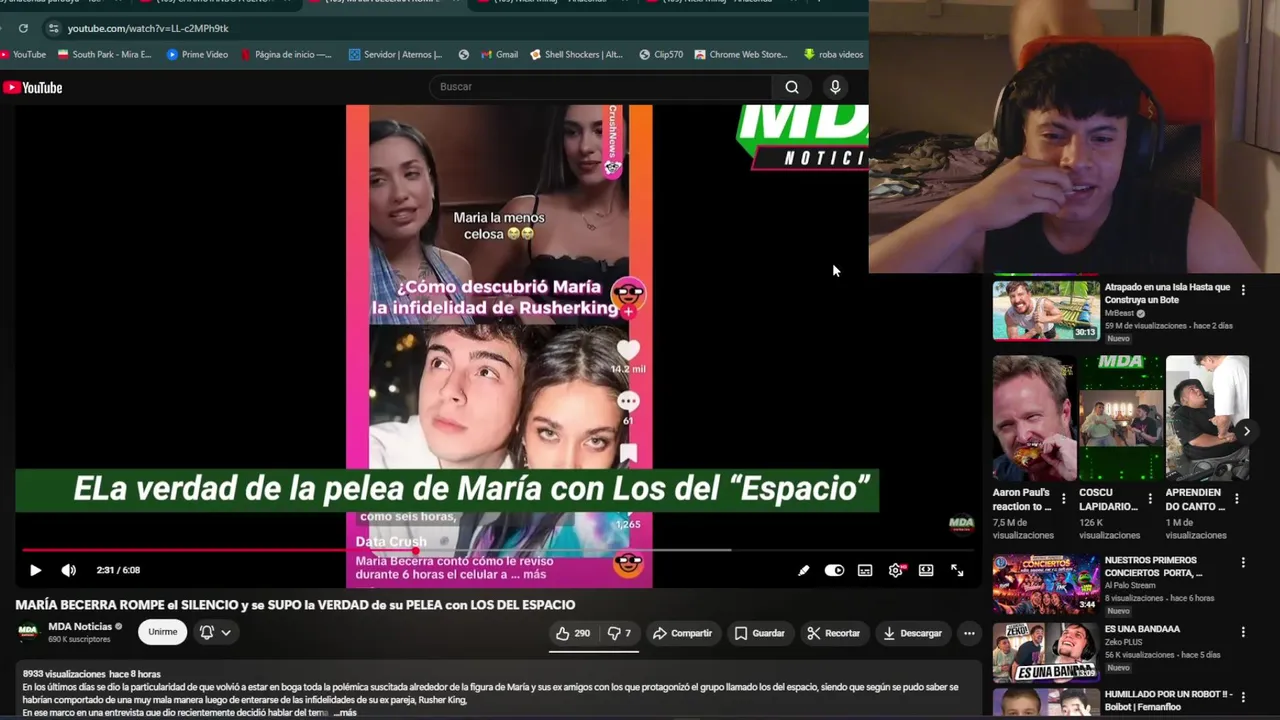1280x720 pixels.
Task: Open the MDA Noticias channel name
Action: 80,627
